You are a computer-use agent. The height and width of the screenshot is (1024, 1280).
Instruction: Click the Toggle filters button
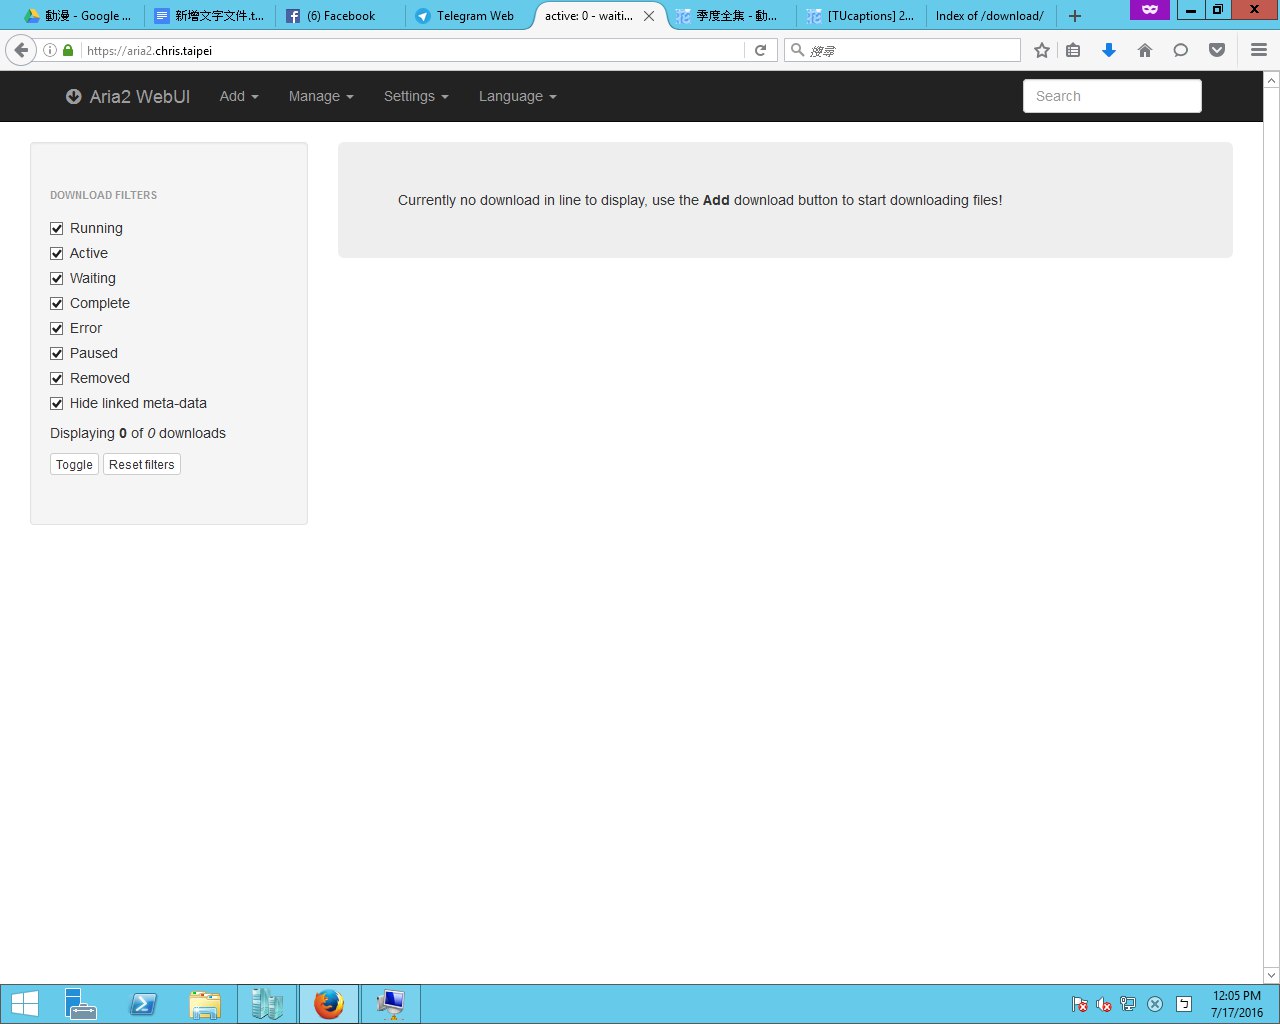(74, 464)
